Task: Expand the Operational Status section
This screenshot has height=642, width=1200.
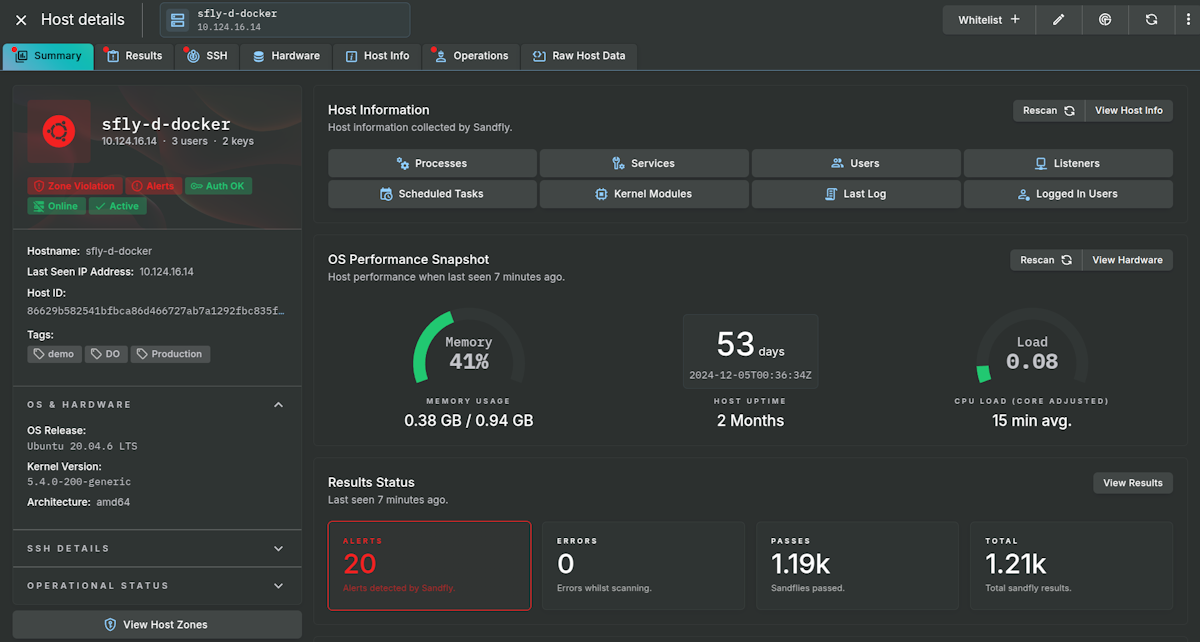Action: click(x=278, y=586)
